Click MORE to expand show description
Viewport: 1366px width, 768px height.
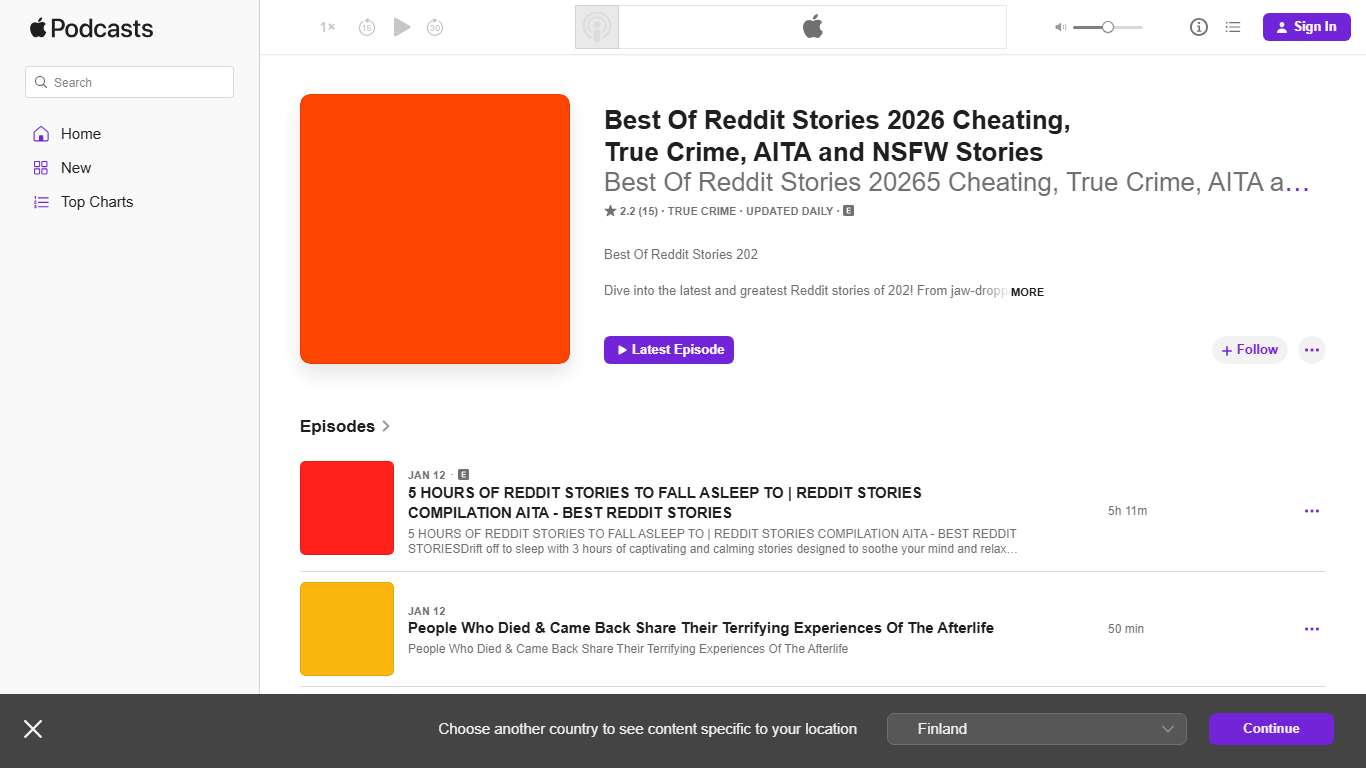[x=1027, y=292]
